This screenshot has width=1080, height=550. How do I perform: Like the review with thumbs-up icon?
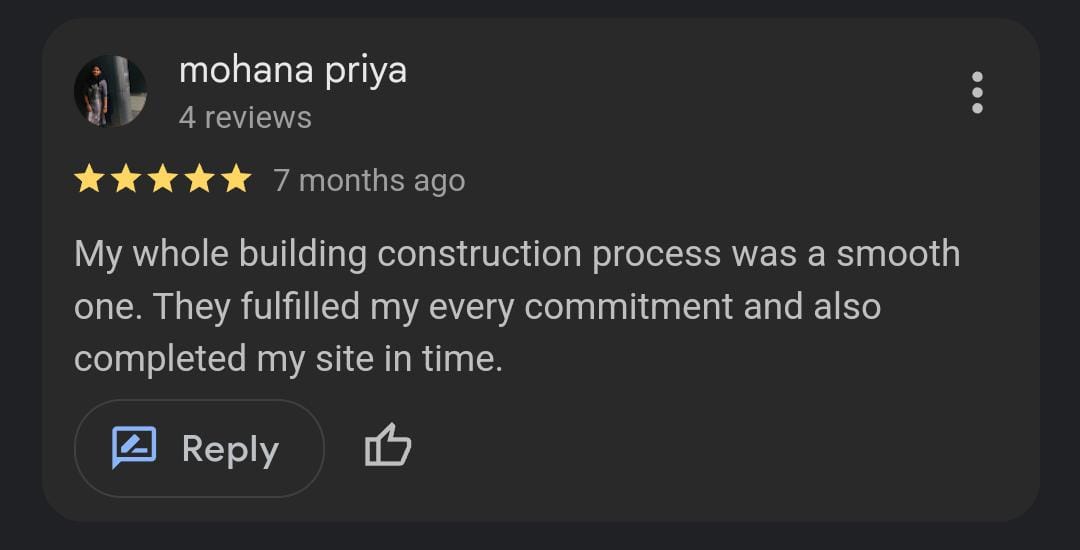[x=388, y=446]
